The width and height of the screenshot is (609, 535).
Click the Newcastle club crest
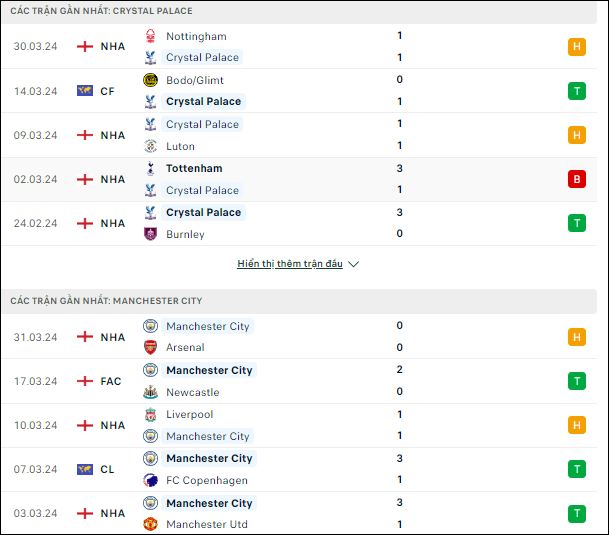[150, 392]
